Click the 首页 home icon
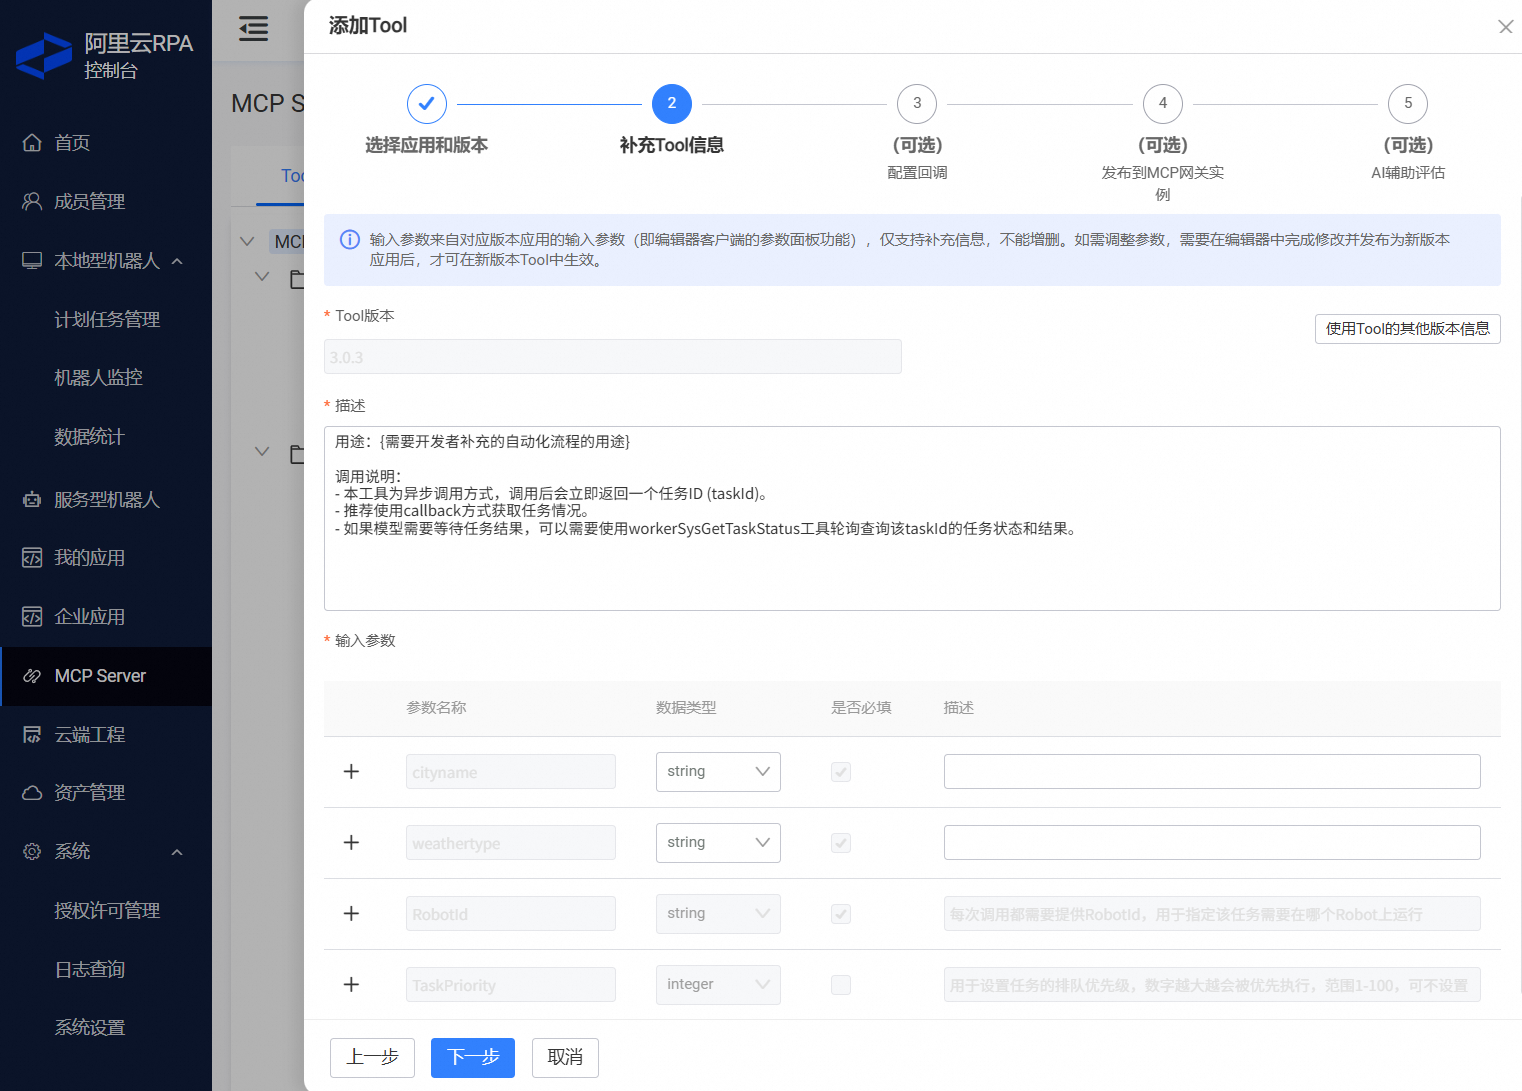The image size is (1522, 1091). click(32, 143)
